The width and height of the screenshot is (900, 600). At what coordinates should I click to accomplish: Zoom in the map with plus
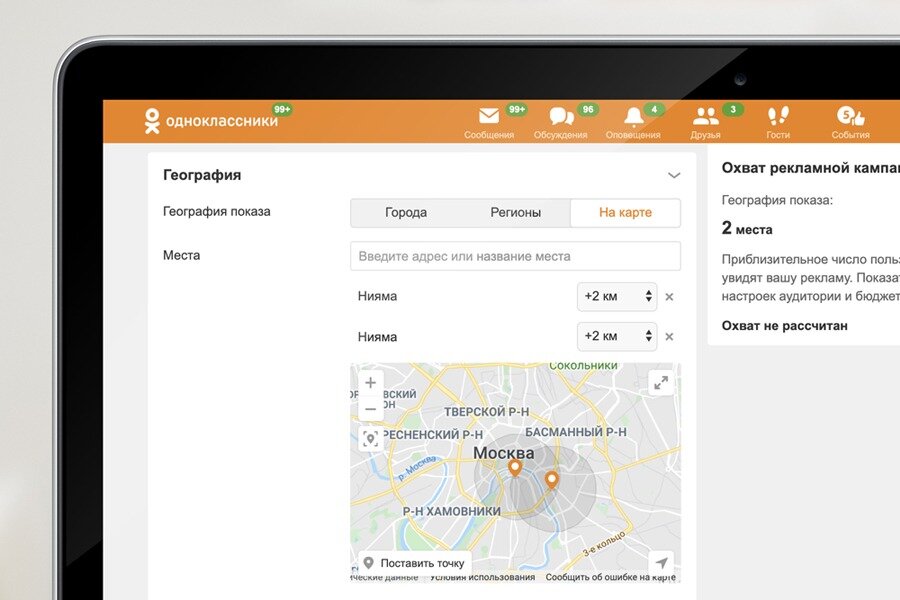coord(370,382)
